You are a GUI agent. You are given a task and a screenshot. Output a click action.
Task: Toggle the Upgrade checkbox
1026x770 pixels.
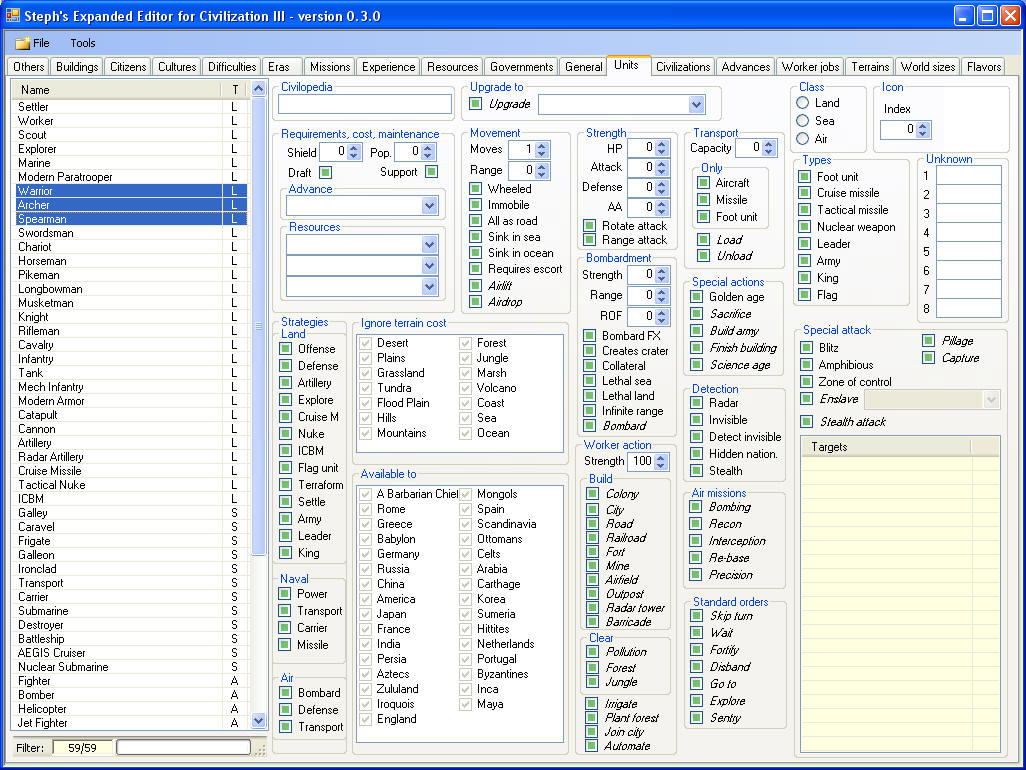pyautogui.click(x=476, y=103)
